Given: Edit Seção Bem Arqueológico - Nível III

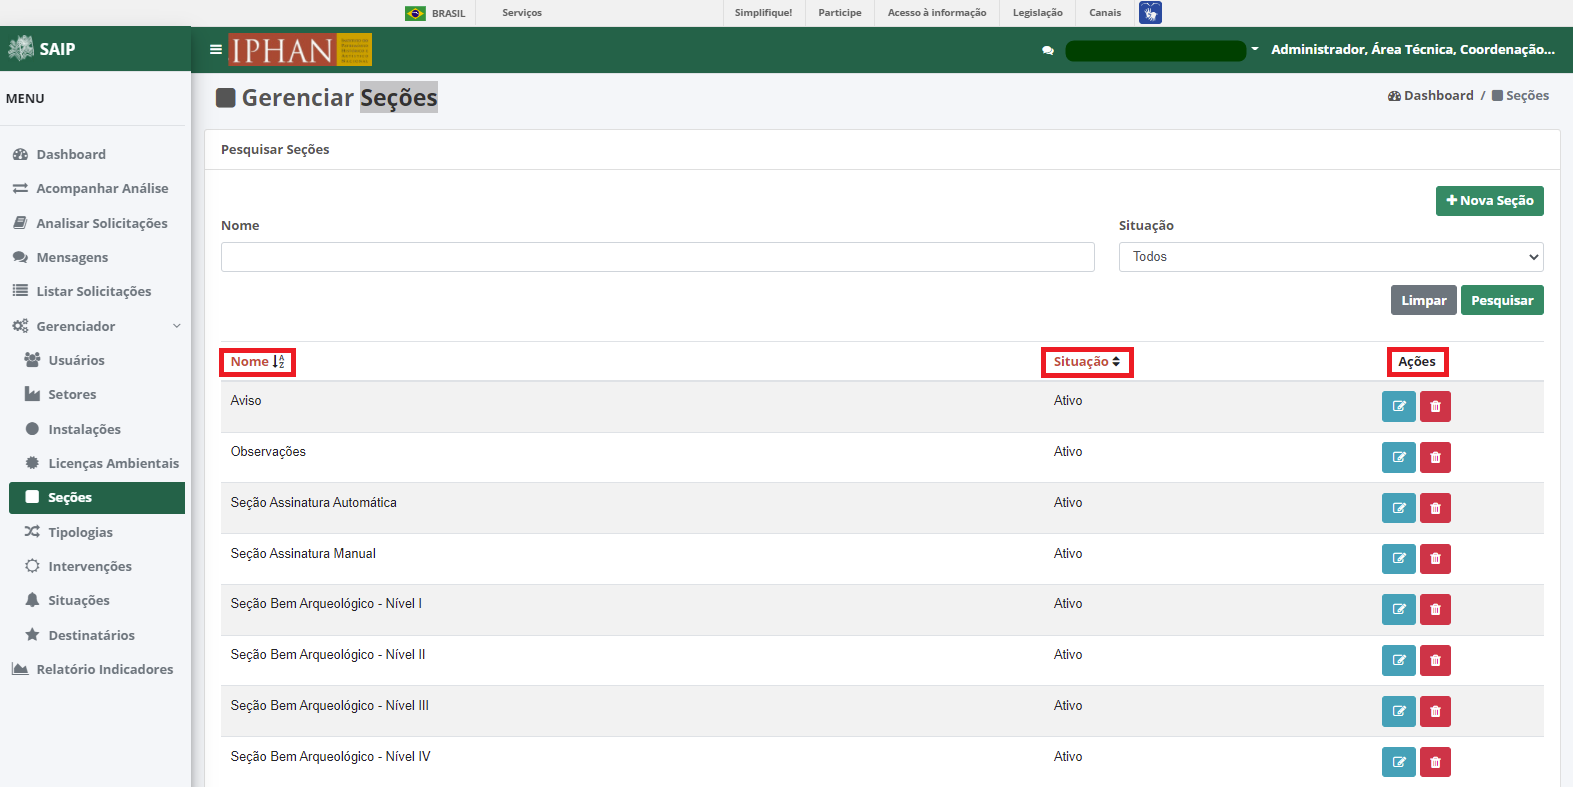Looking at the screenshot, I should 1399,712.
